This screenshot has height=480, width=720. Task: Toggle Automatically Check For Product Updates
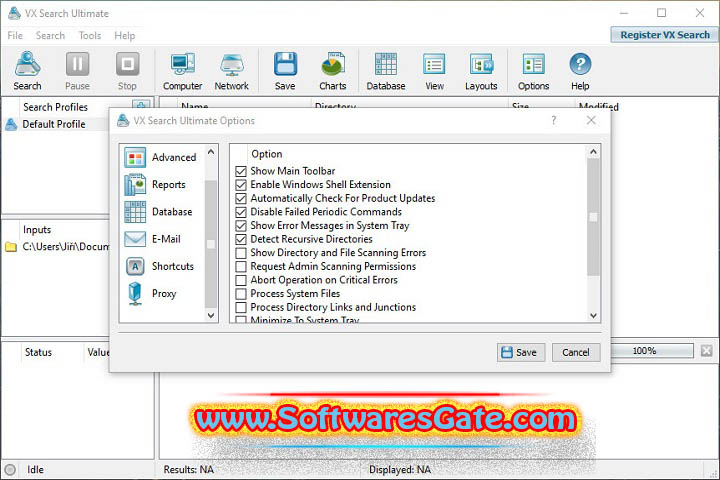[241, 198]
